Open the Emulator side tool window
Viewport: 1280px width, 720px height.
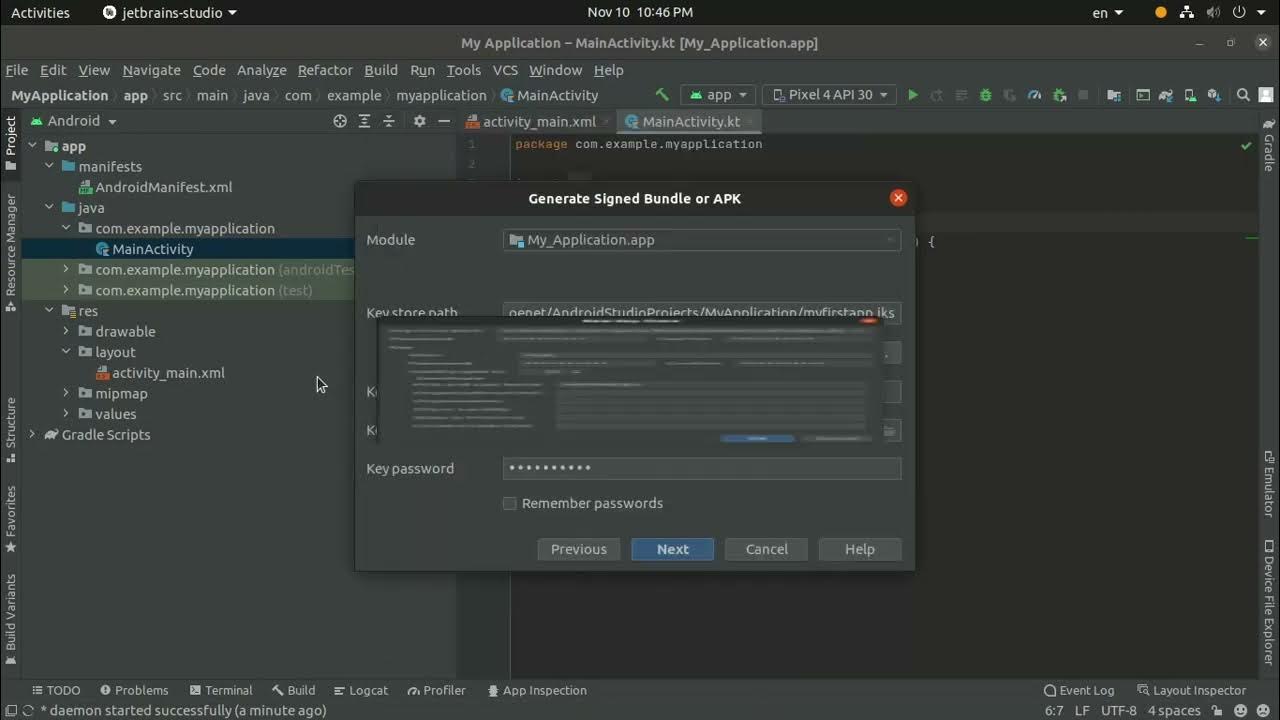click(1268, 485)
